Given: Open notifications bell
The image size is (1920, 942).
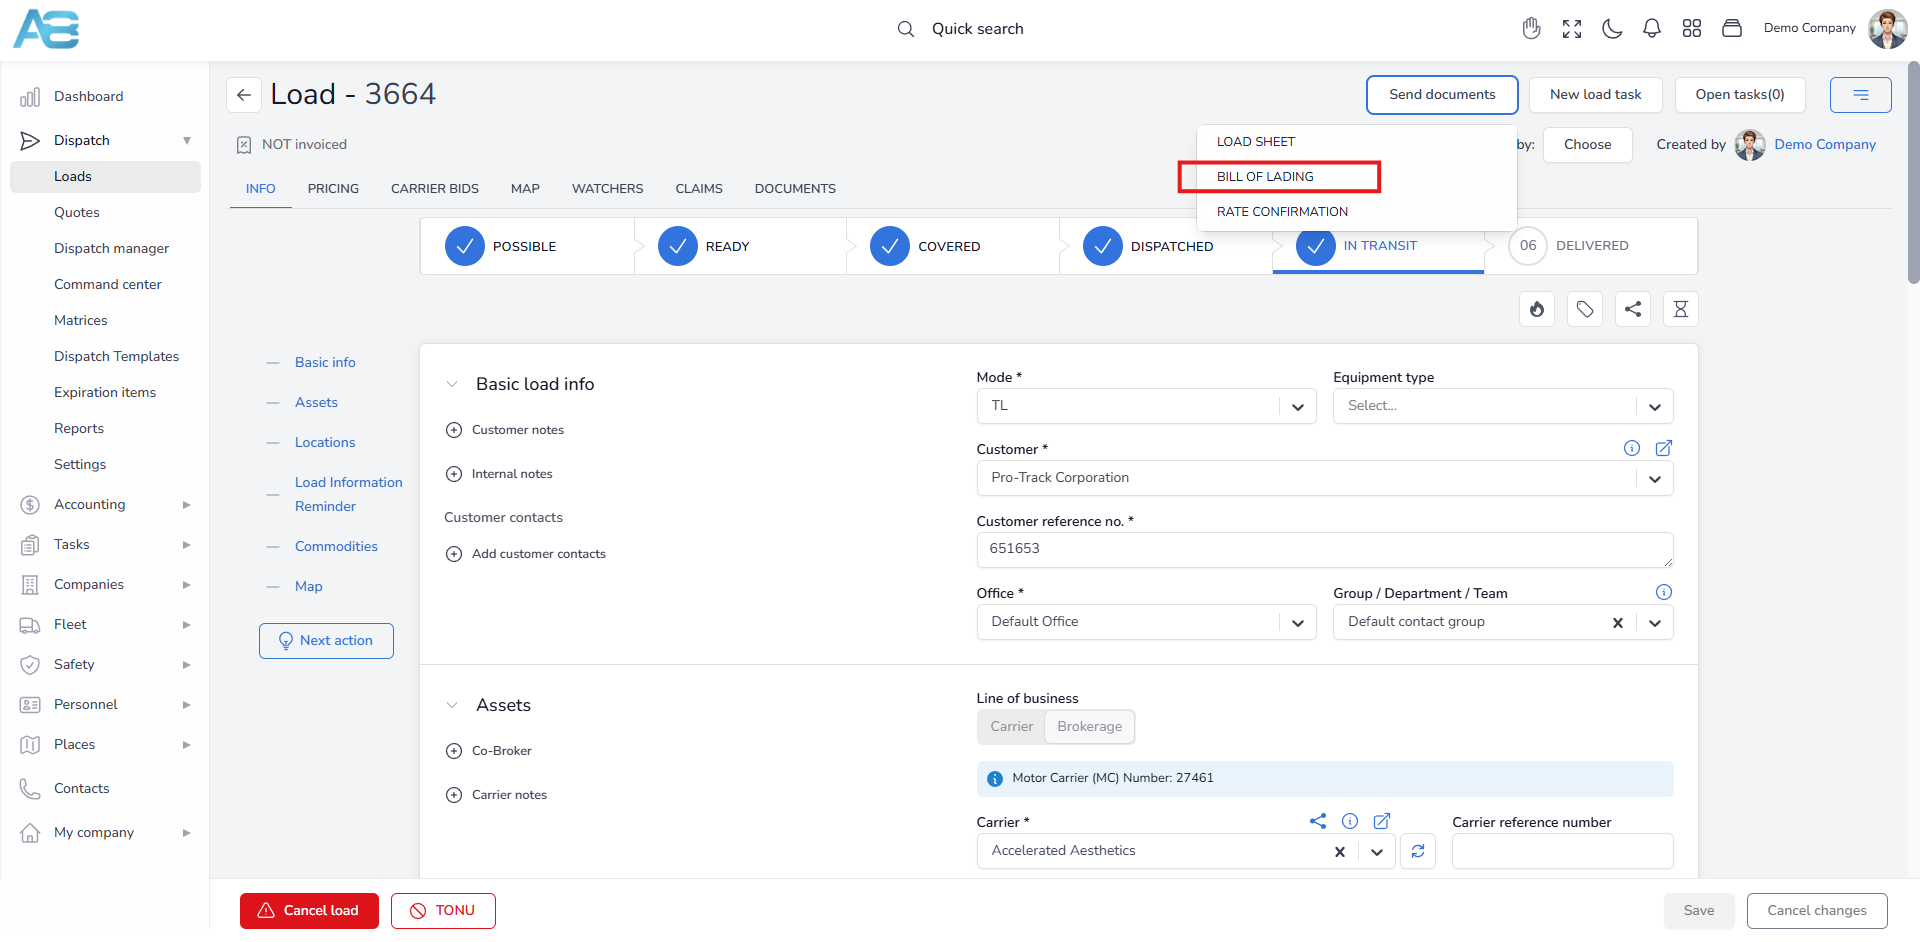Looking at the screenshot, I should (1652, 29).
